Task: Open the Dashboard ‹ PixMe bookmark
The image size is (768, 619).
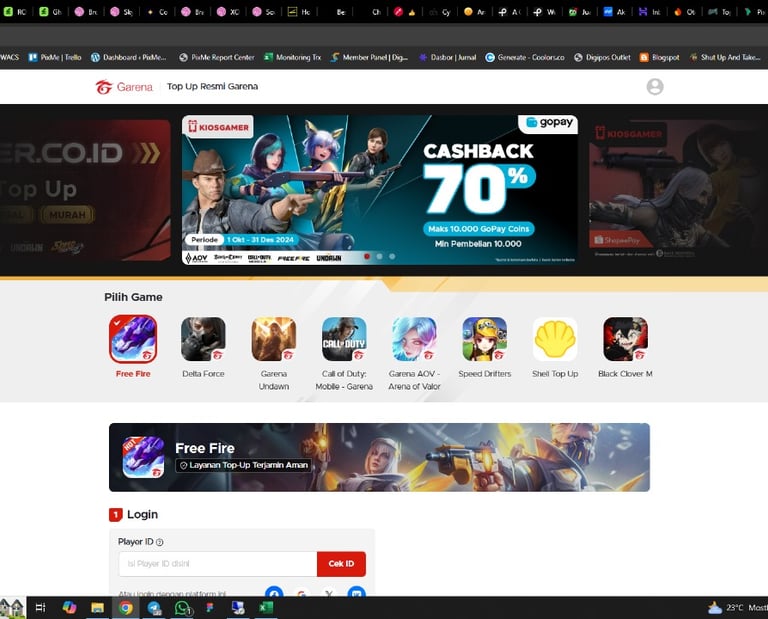Action: pyautogui.click(x=129, y=57)
